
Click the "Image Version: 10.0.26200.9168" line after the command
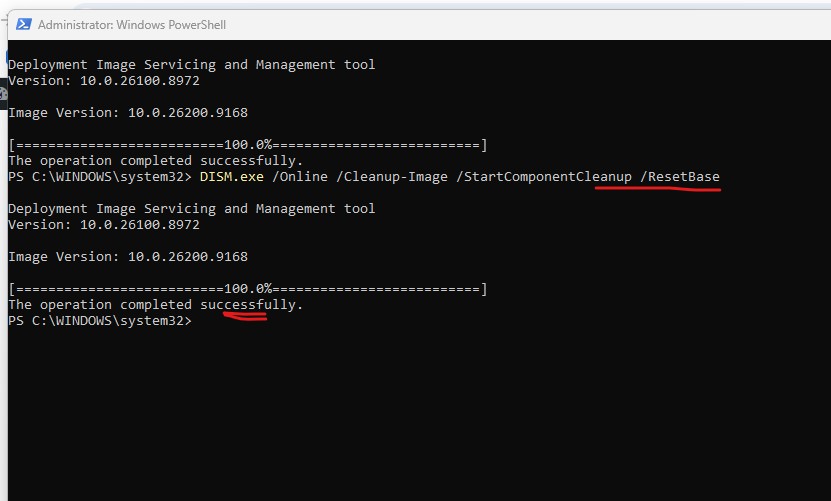[128, 257]
